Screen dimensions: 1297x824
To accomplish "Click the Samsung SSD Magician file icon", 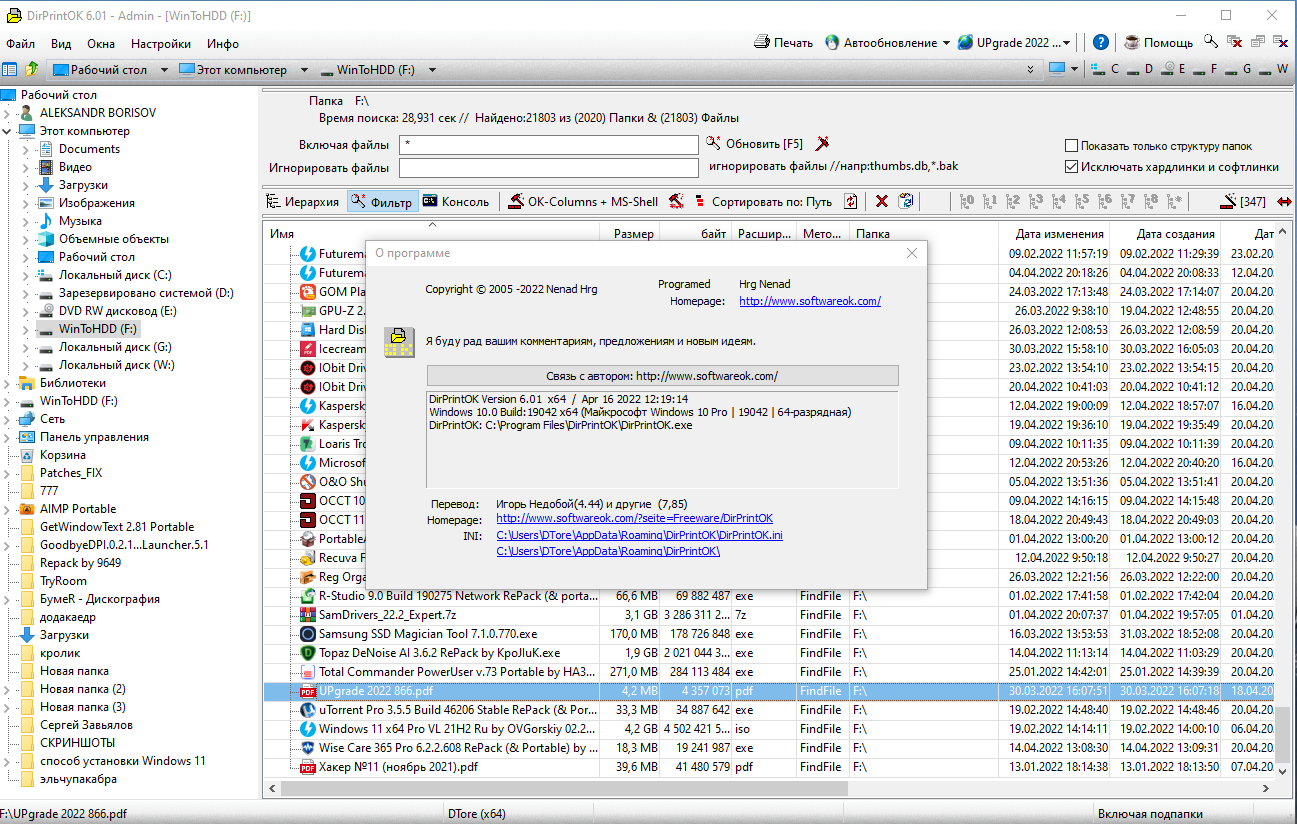I will [308, 634].
